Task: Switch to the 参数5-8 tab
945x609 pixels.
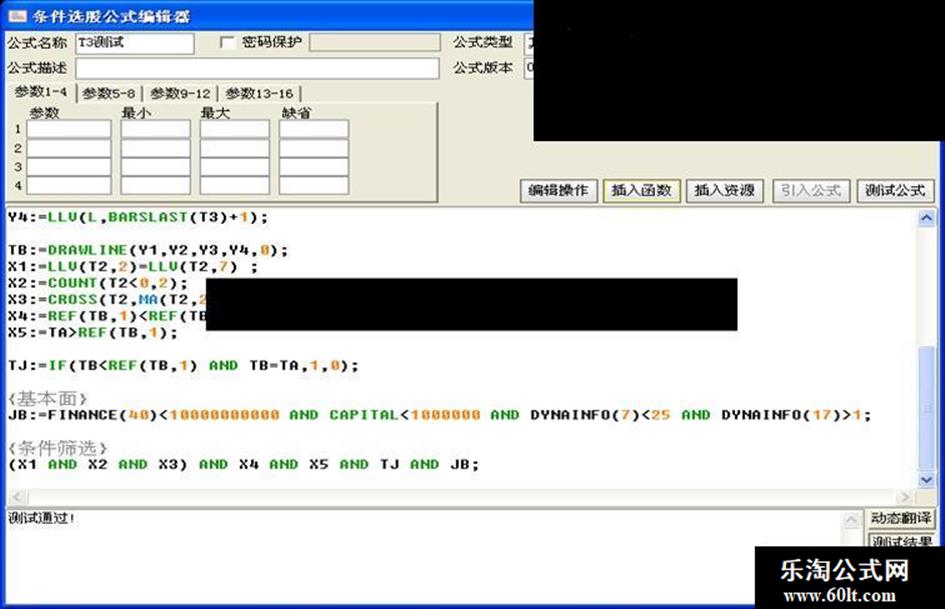Action: point(108,93)
